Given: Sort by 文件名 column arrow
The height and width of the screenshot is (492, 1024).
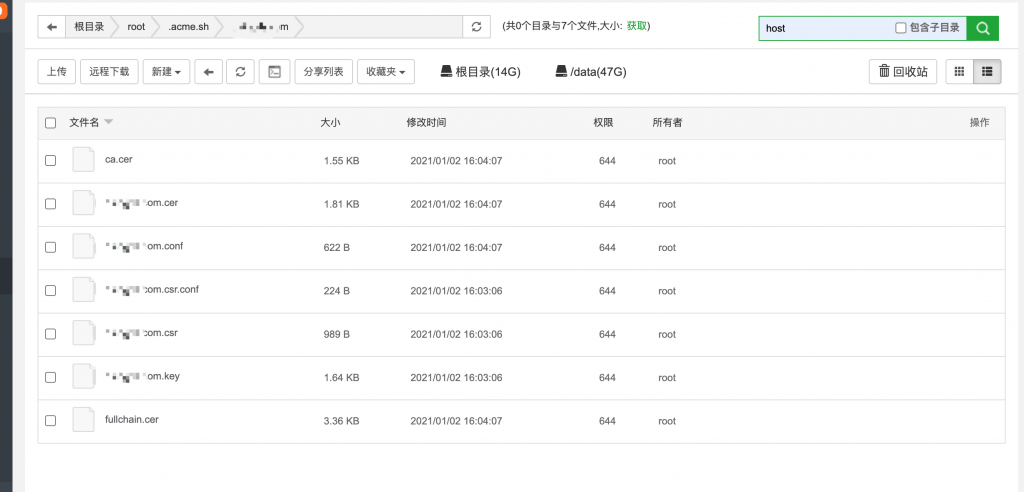Looking at the screenshot, I should coord(108,122).
